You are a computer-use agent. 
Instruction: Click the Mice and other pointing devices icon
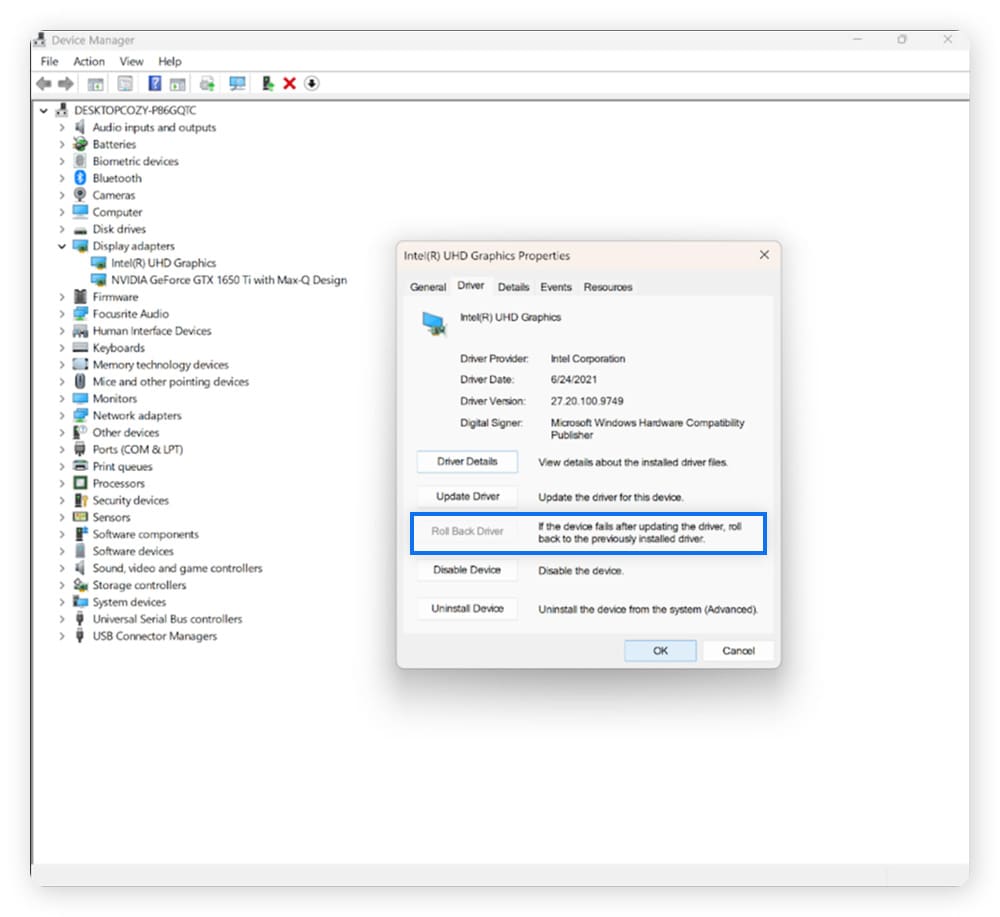pyautogui.click(x=80, y=381)
